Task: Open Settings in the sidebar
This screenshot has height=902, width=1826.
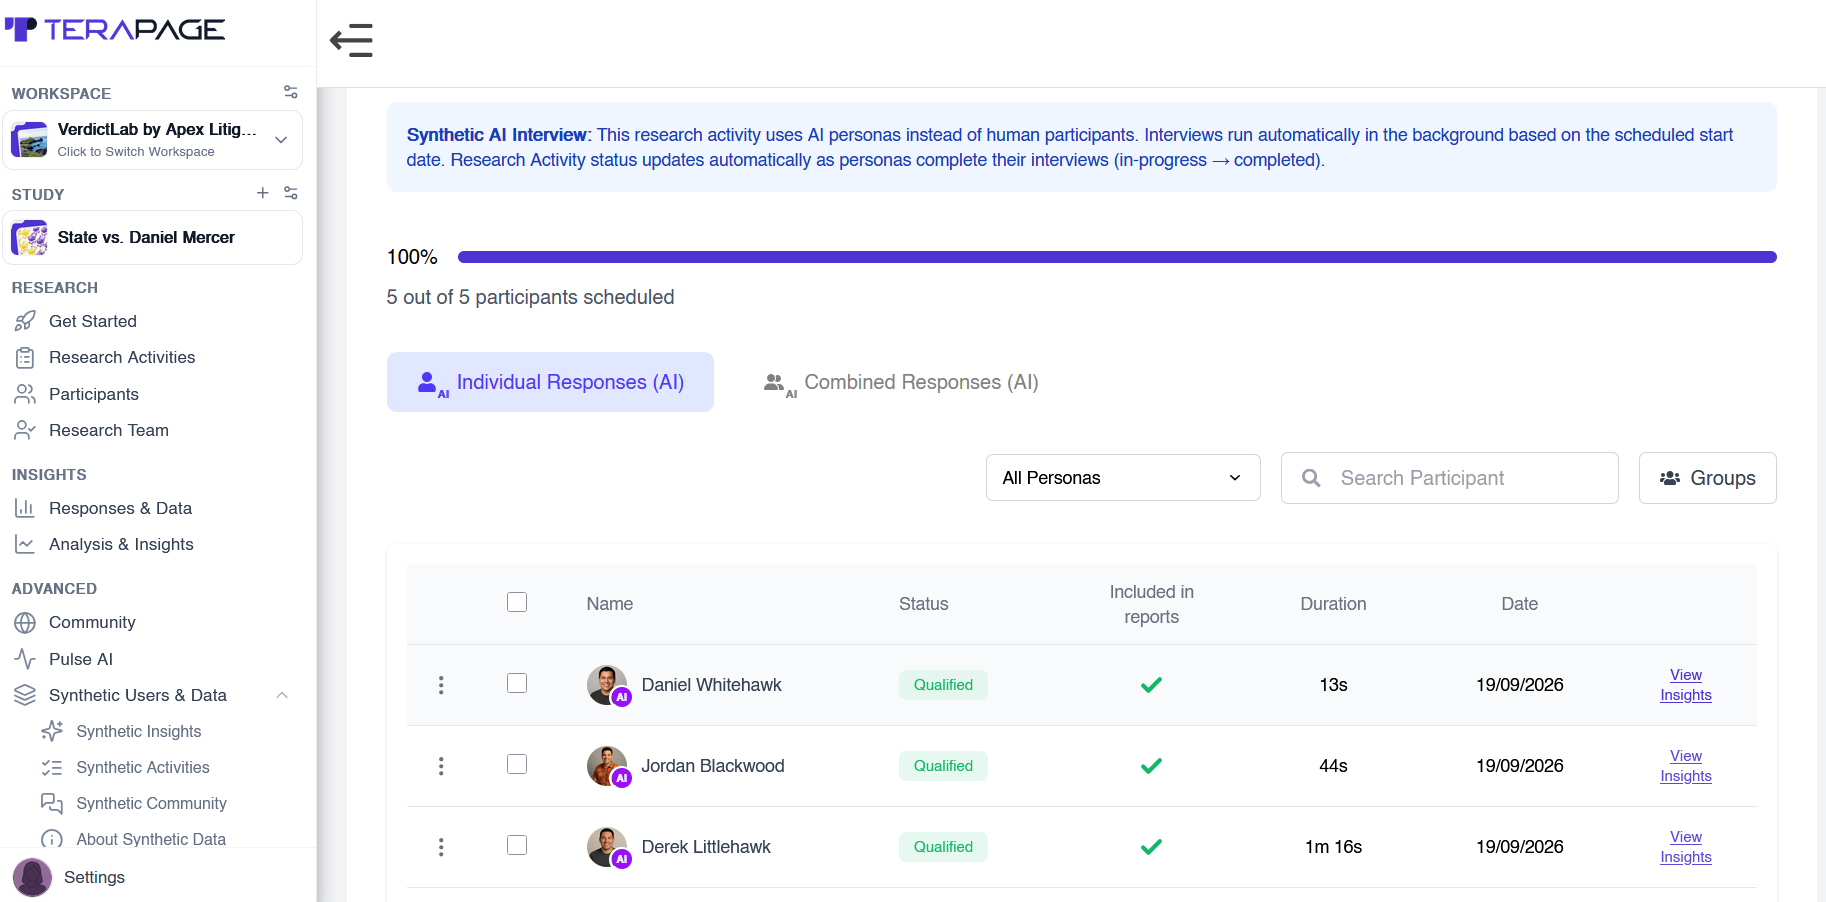Action: click(x=94, y=877)
